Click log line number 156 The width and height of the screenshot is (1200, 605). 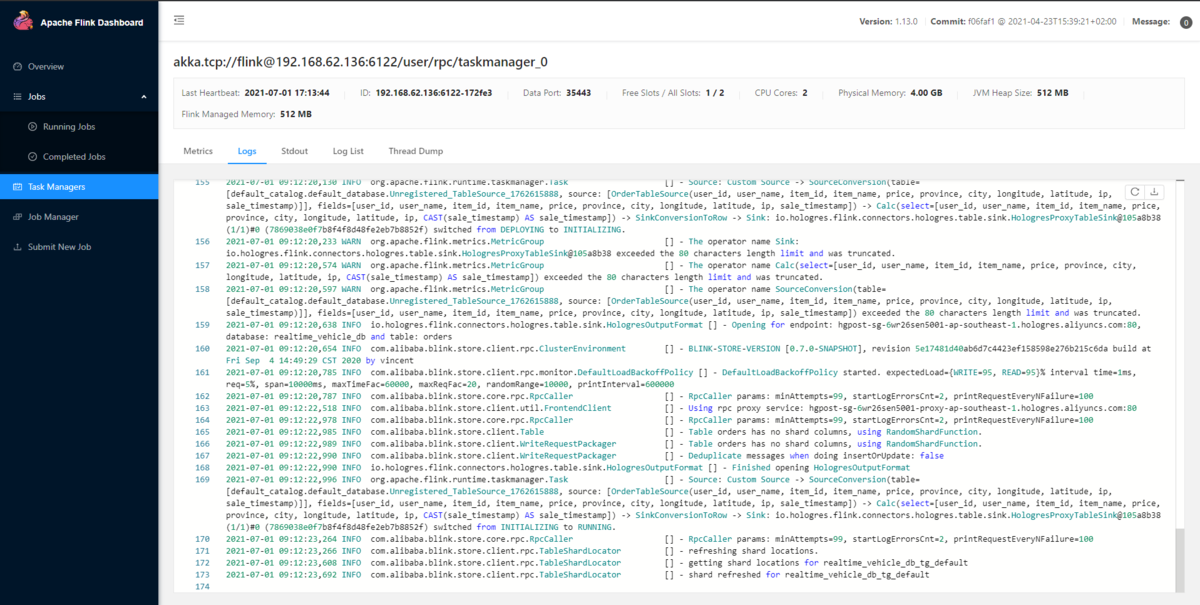(203, 242)
